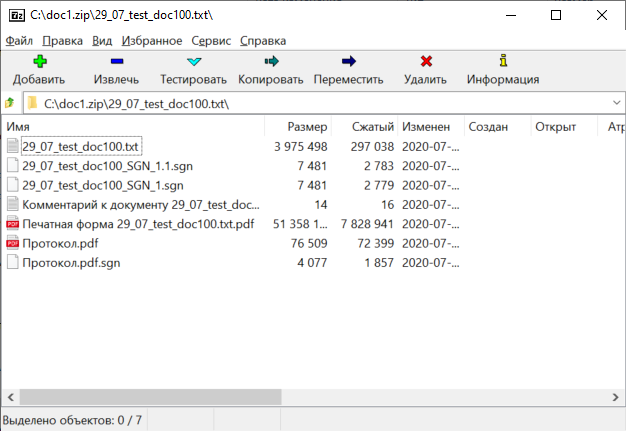Select the icon of 29_07_test_doc100.txt

13,146
